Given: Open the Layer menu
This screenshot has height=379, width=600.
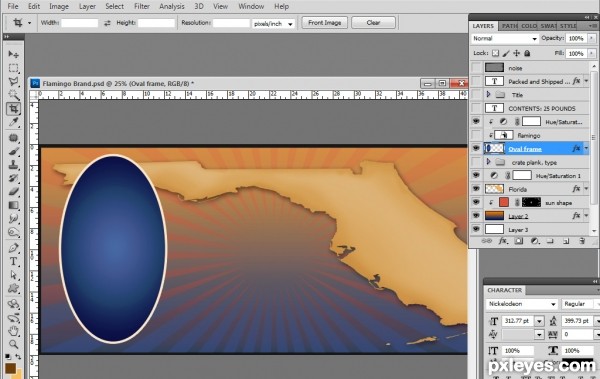Looking at the screenshot, I should [x=87, y=7].
